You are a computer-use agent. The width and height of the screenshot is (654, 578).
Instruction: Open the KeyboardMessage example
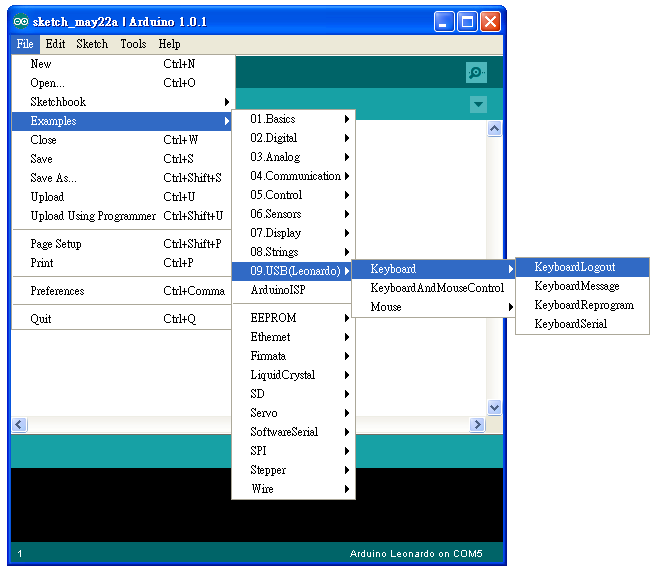point(583,286)
